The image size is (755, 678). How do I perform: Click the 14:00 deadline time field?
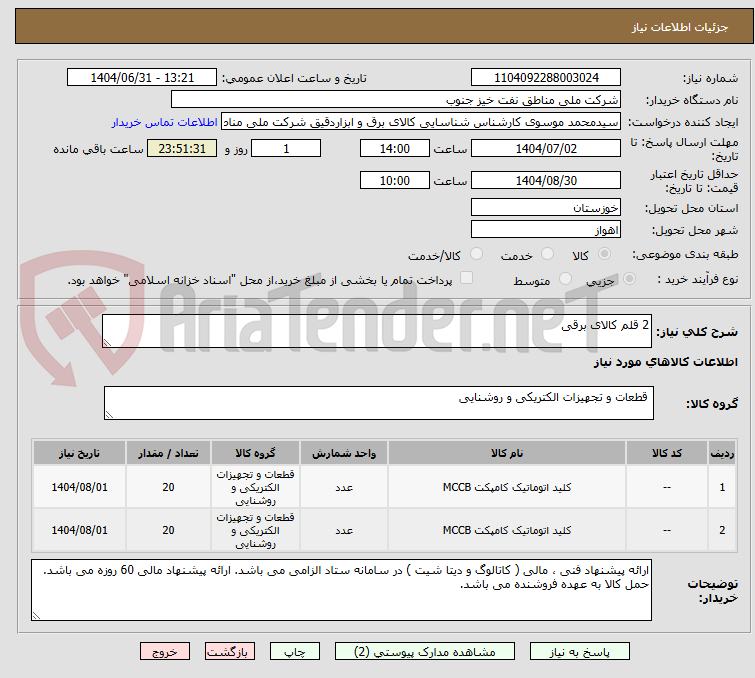[x=394, y=148]
